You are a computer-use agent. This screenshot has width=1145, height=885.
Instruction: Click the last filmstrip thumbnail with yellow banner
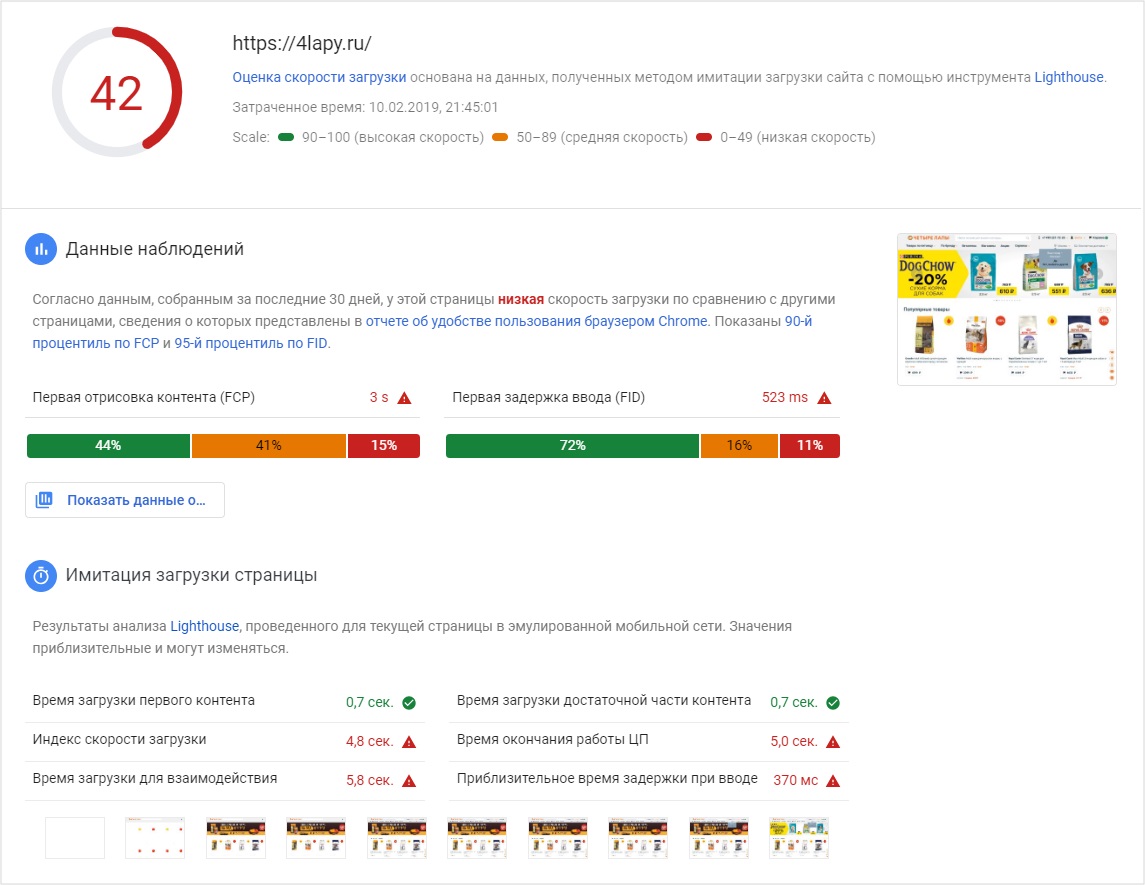[798, 838]
